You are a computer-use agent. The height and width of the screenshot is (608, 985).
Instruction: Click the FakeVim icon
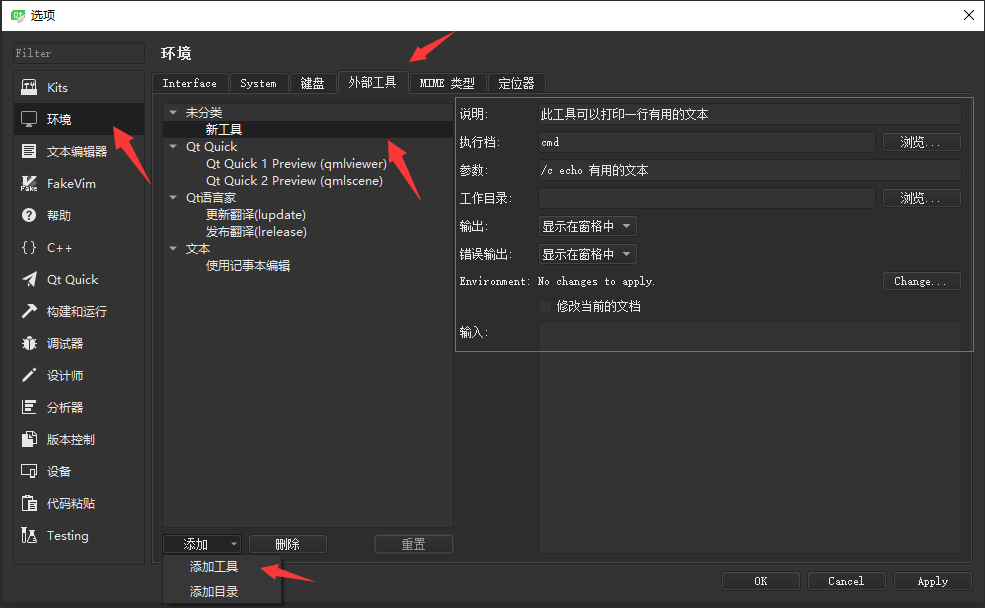29,183
